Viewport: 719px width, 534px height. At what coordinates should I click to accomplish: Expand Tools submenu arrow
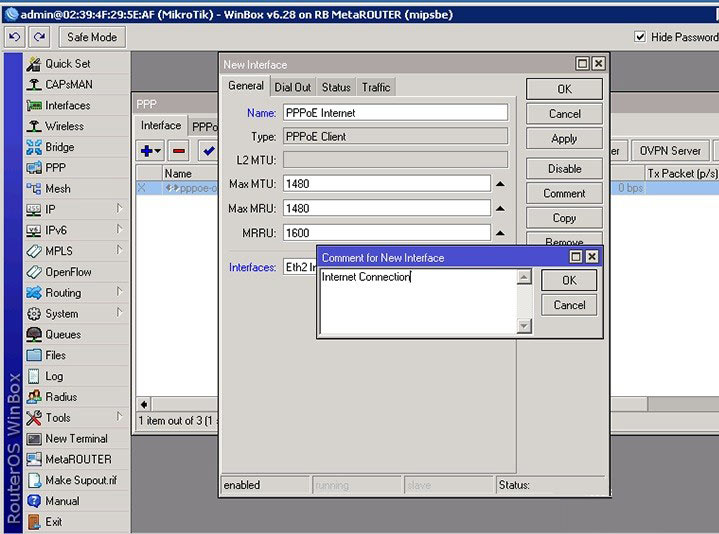[119, 416]
